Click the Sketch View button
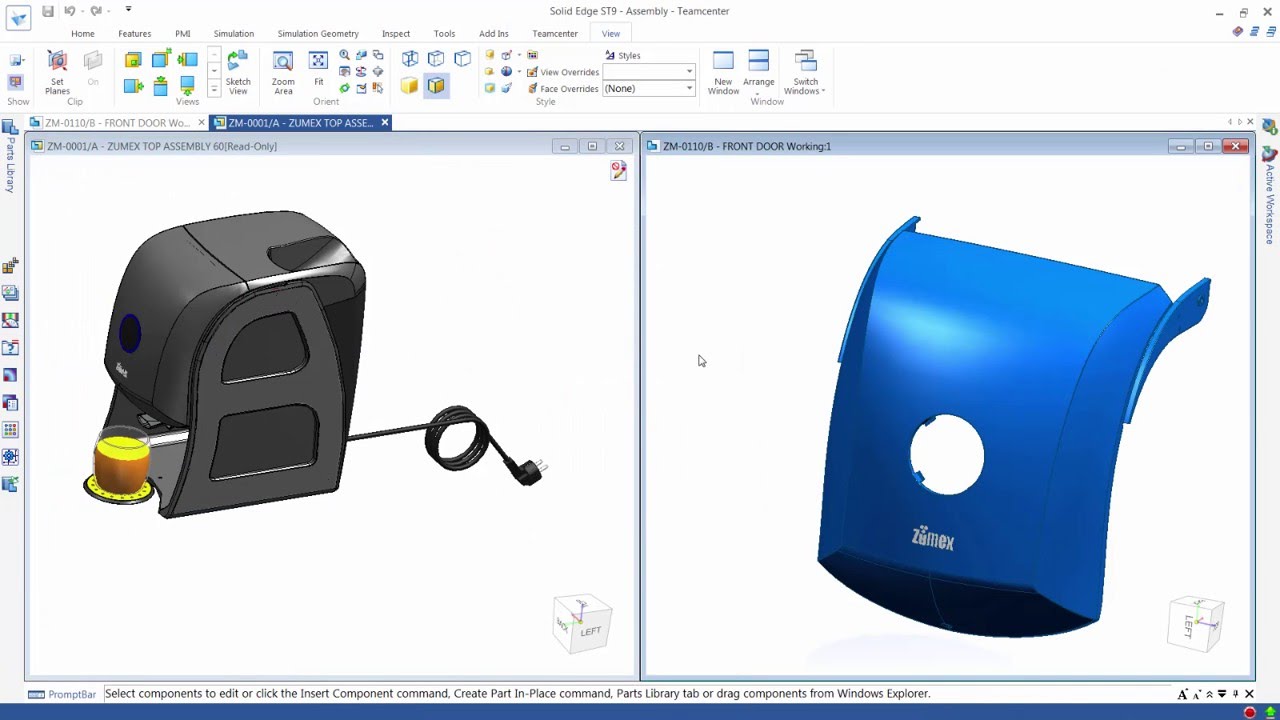The height and width of the screenshot is (720, 1280). (x=238, y=73)
